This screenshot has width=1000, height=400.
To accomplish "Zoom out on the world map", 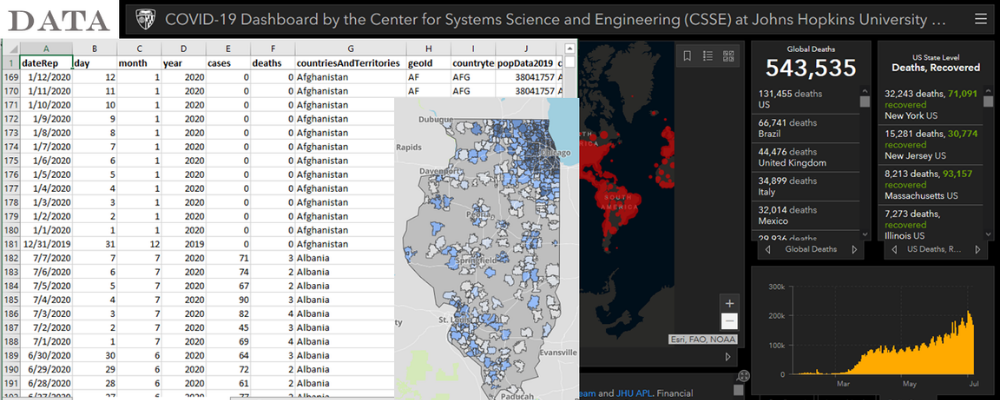I will coord(730,321).
